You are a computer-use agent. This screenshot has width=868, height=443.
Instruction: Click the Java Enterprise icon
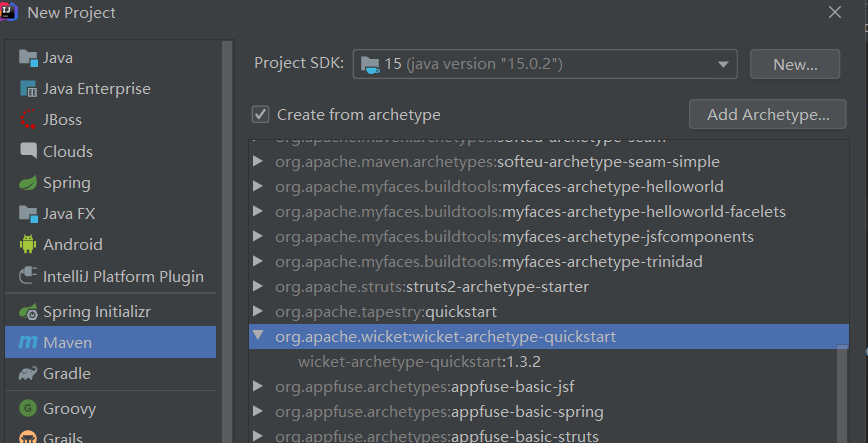28,89
